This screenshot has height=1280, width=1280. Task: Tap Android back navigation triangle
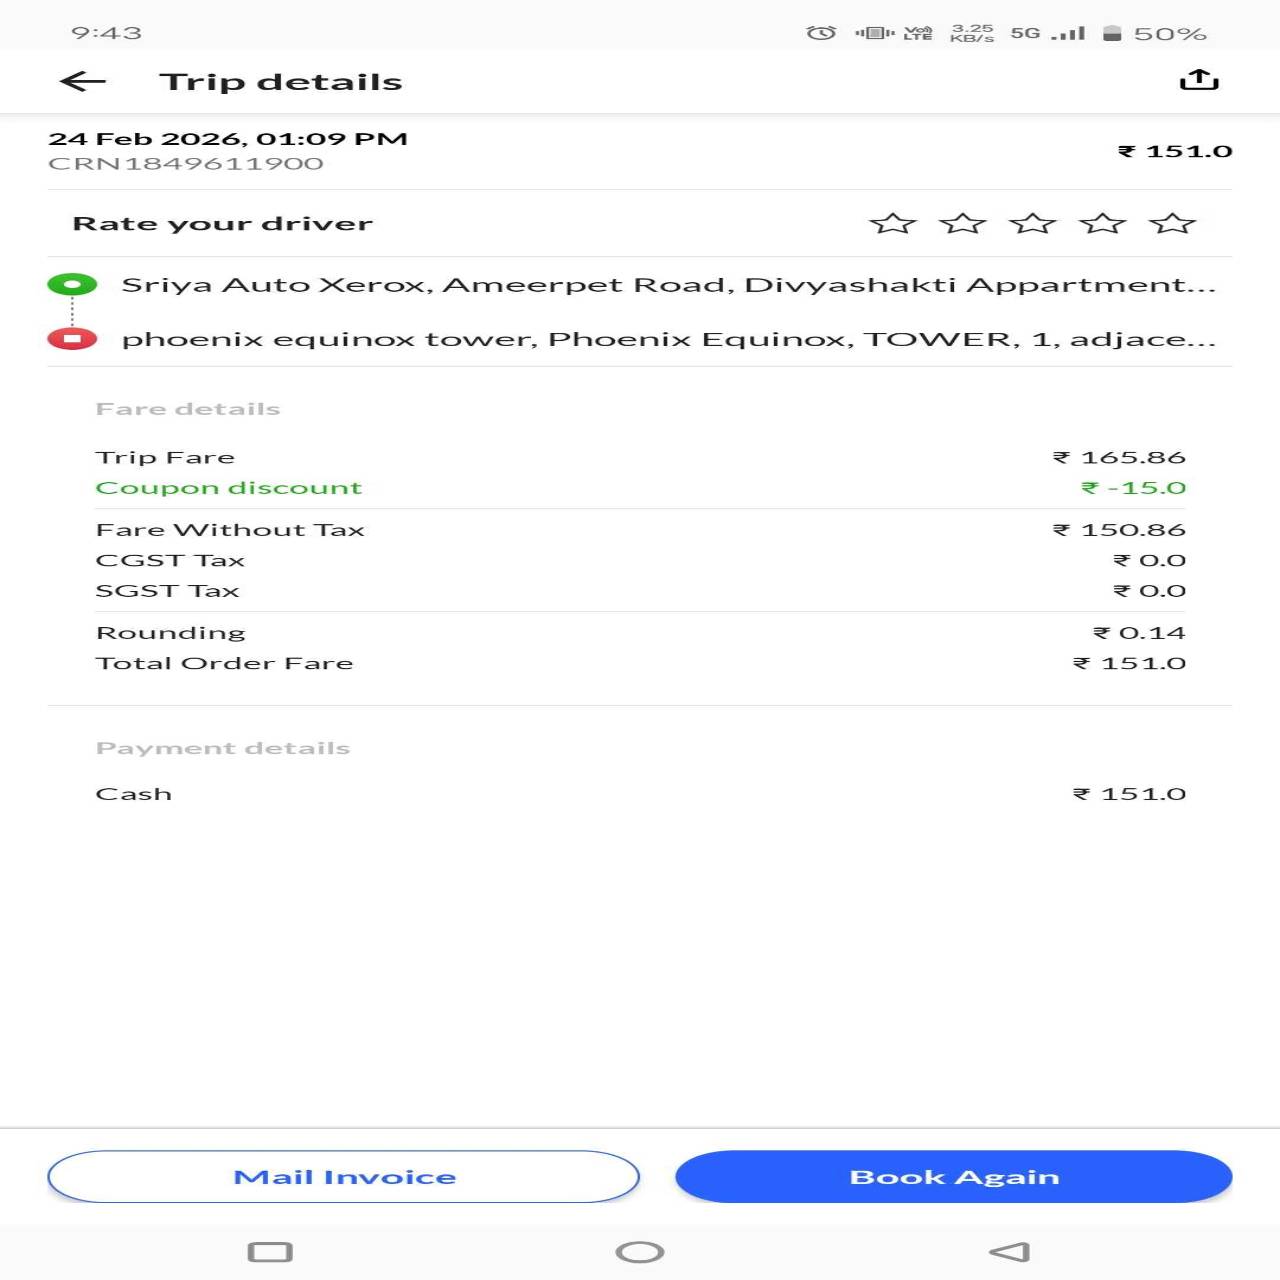[1009, 1252]
